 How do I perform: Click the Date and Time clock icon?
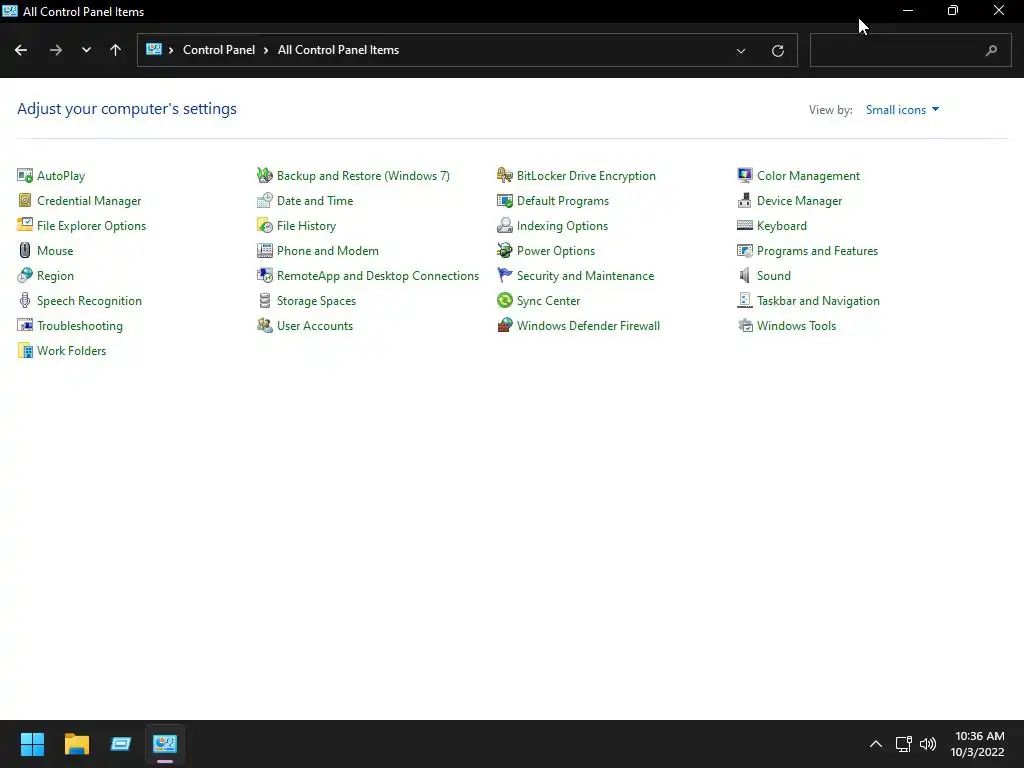264,200
